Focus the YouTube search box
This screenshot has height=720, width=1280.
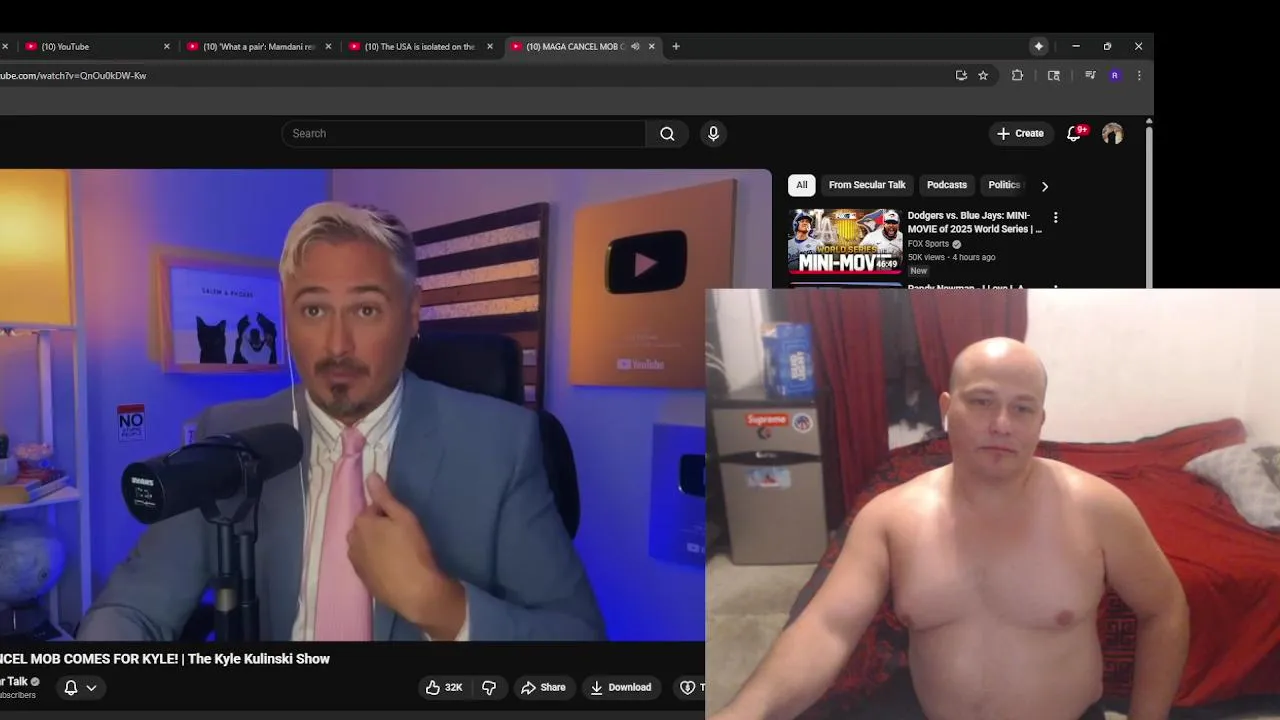coord(463,133)
